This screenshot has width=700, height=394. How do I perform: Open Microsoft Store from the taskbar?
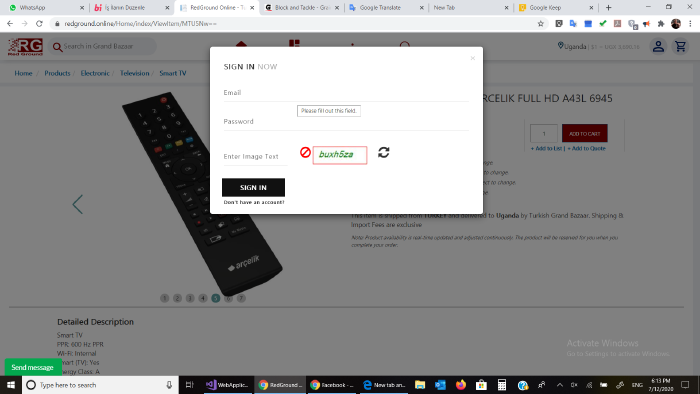(x=481, y=385)
